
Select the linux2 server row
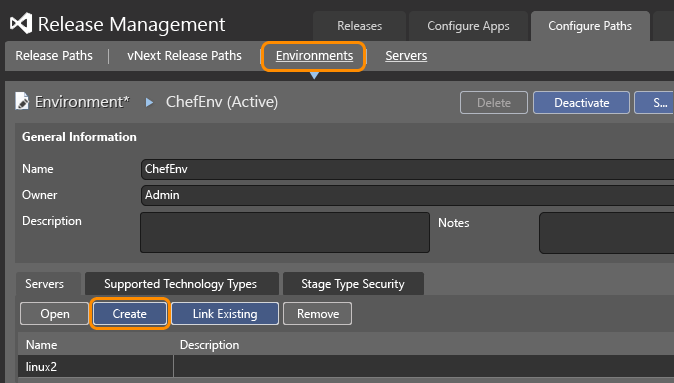pyautogui.click(x=346, y=367)
